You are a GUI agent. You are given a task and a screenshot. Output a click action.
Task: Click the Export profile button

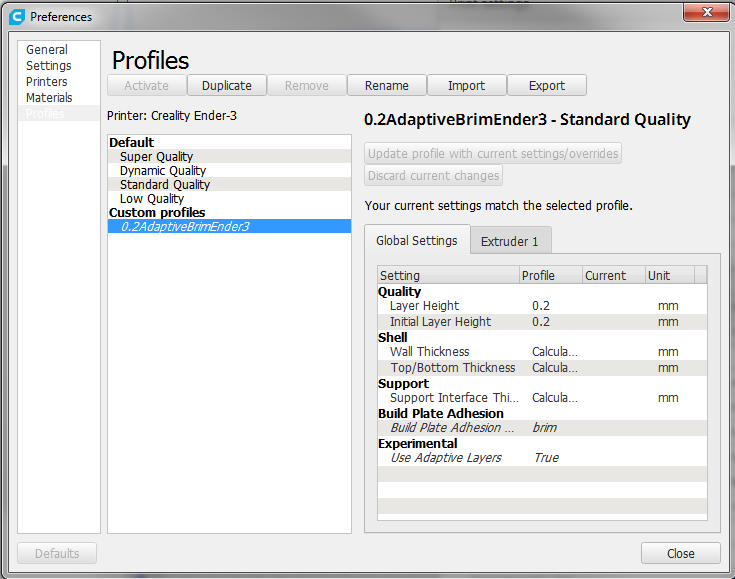(546, 86)
